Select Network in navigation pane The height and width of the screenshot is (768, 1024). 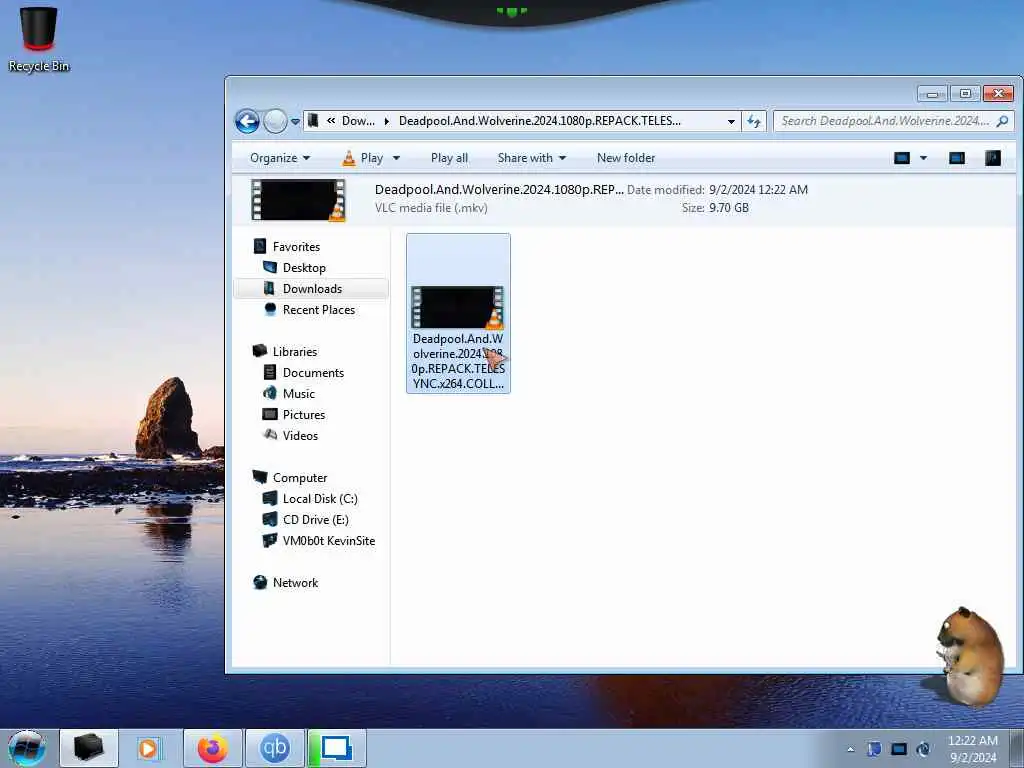(x=295, y=583)
